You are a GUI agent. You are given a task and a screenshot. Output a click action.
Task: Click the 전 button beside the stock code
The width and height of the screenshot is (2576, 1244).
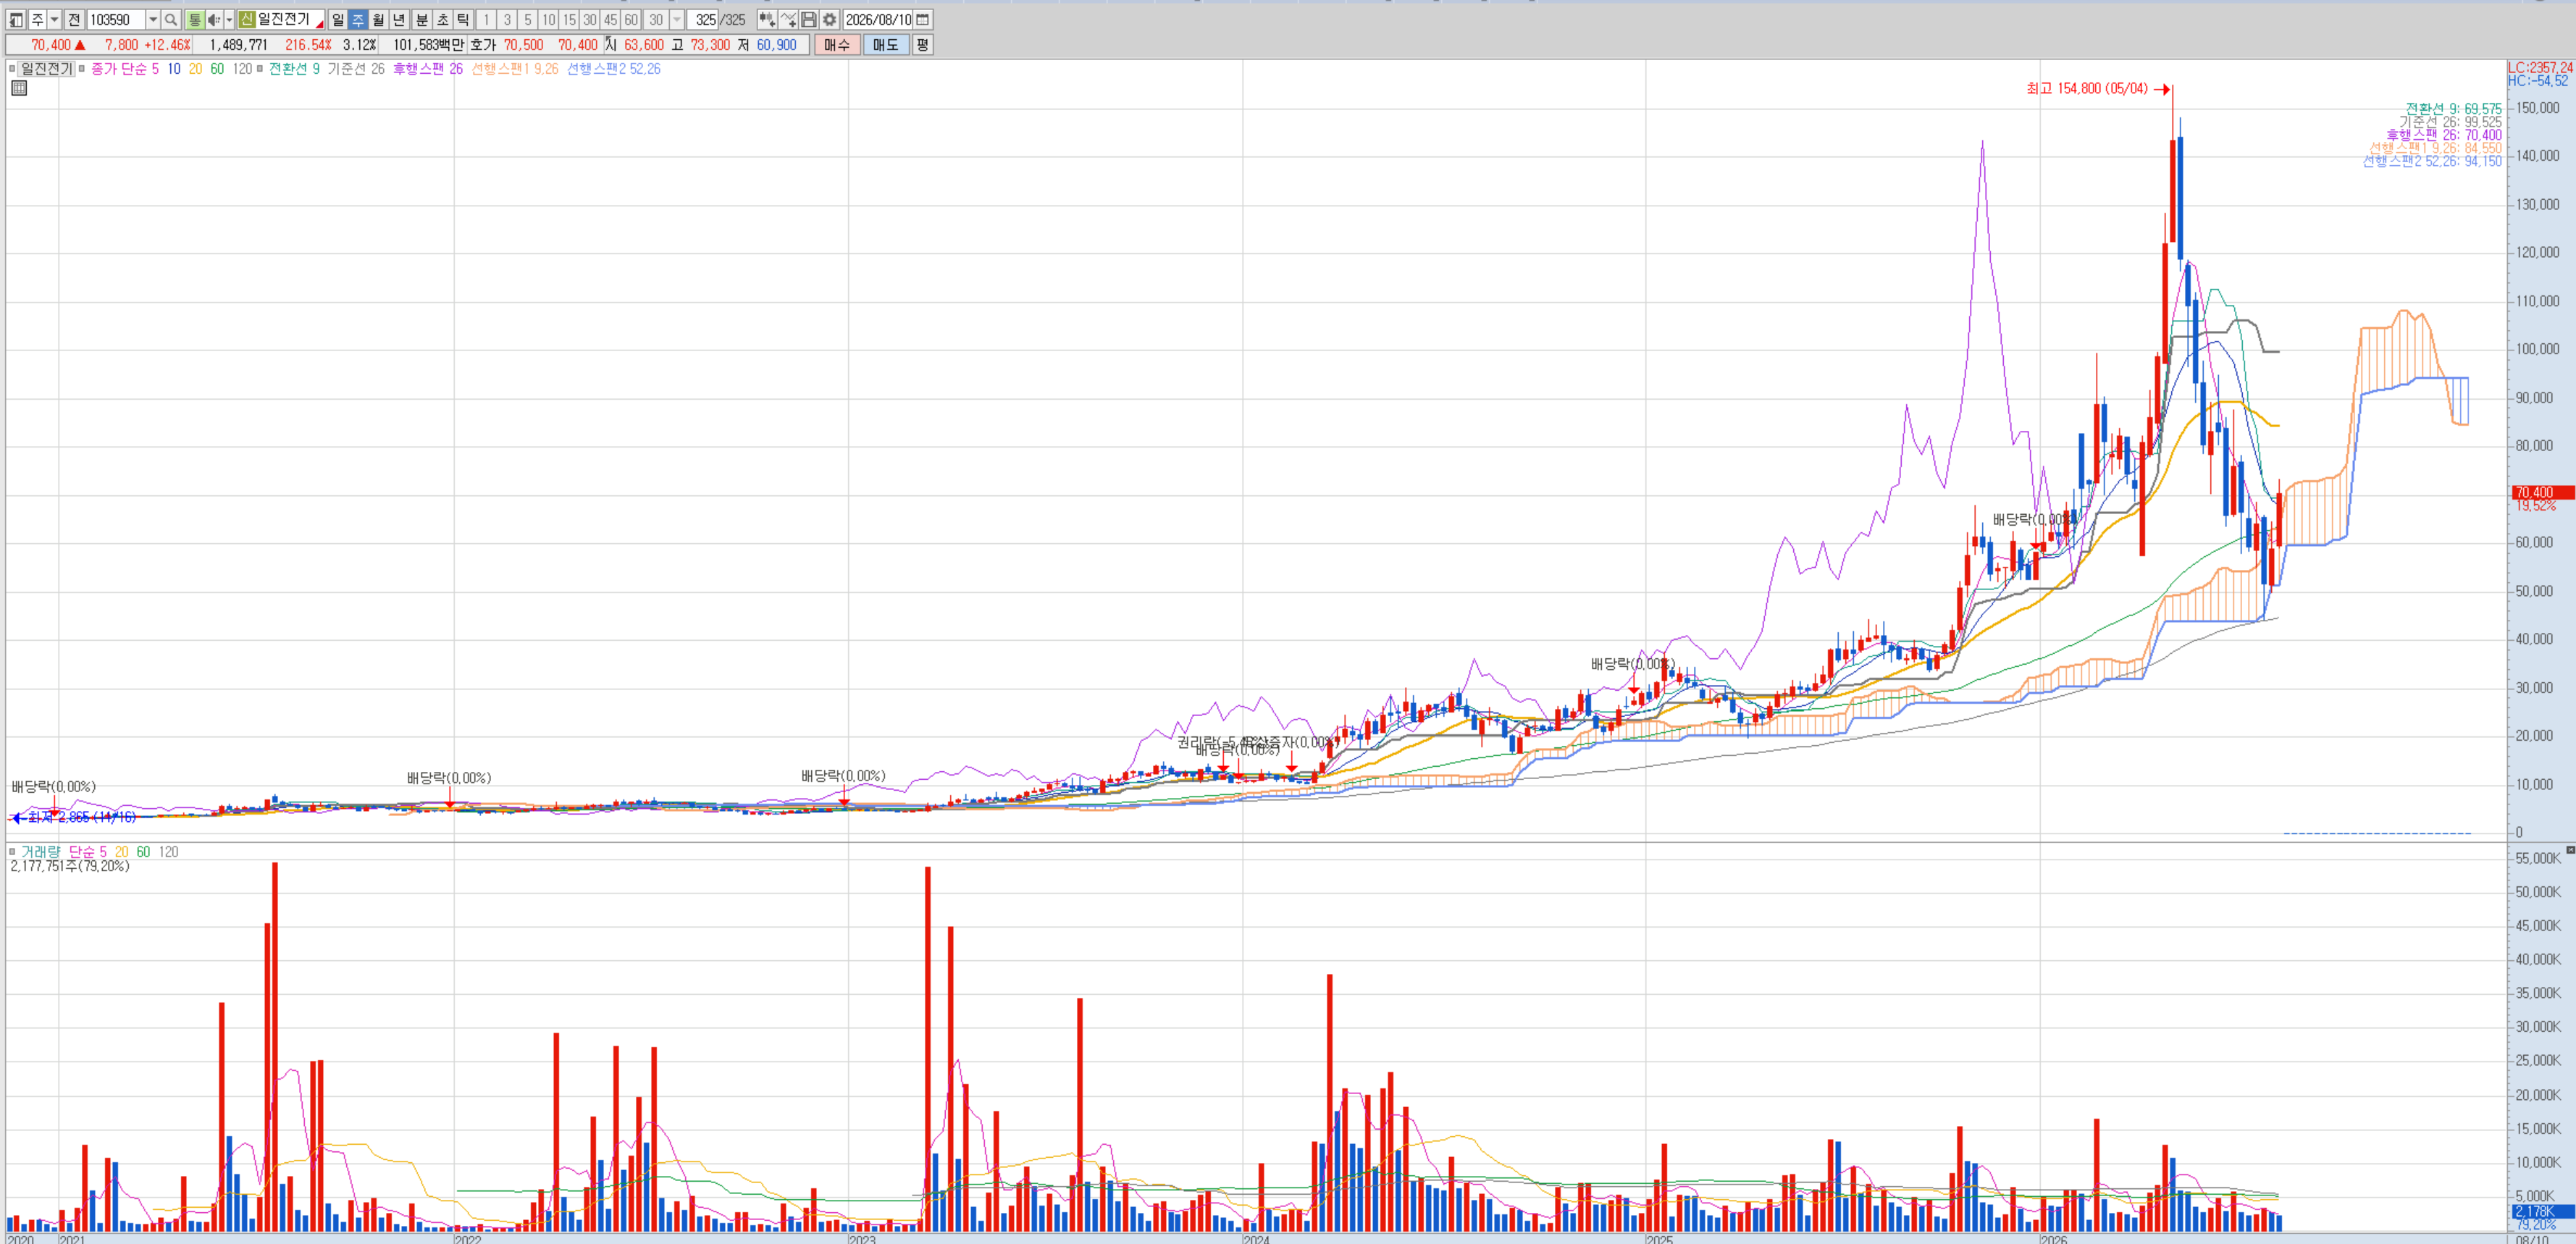pyautogui.click(x=74, y=20)
